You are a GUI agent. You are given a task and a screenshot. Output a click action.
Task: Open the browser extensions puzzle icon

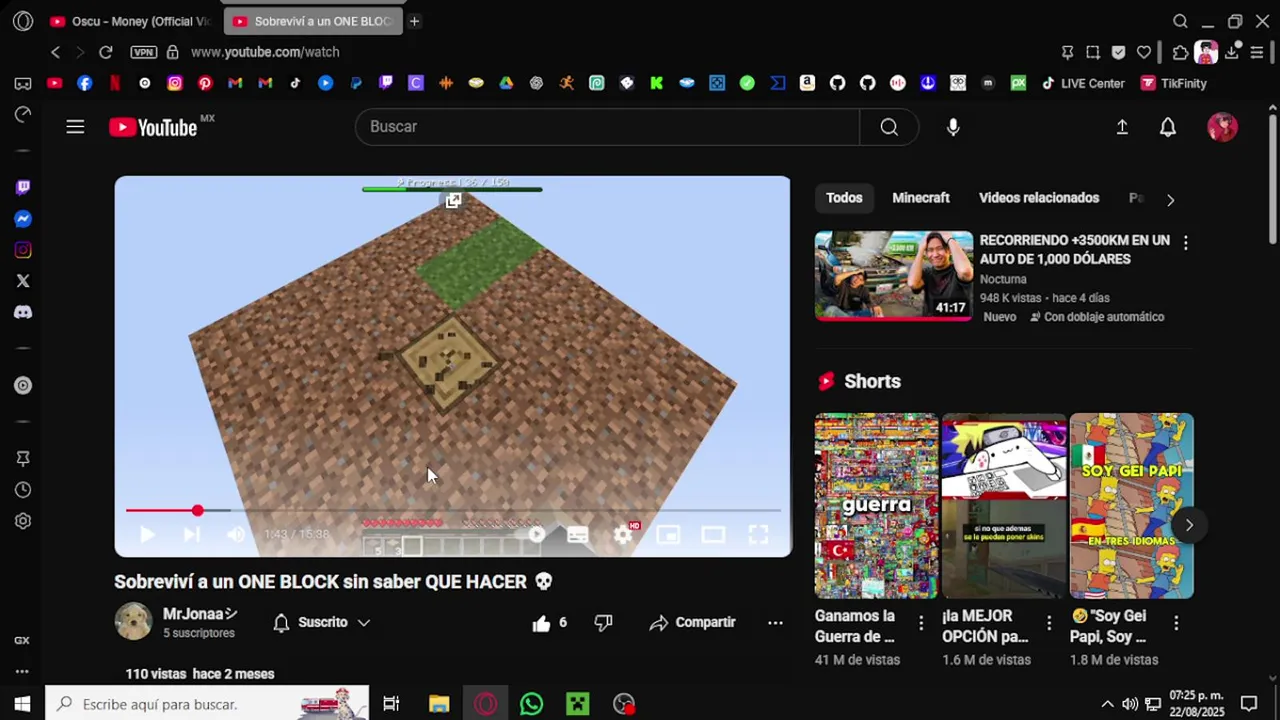[x=1180, y=52]
